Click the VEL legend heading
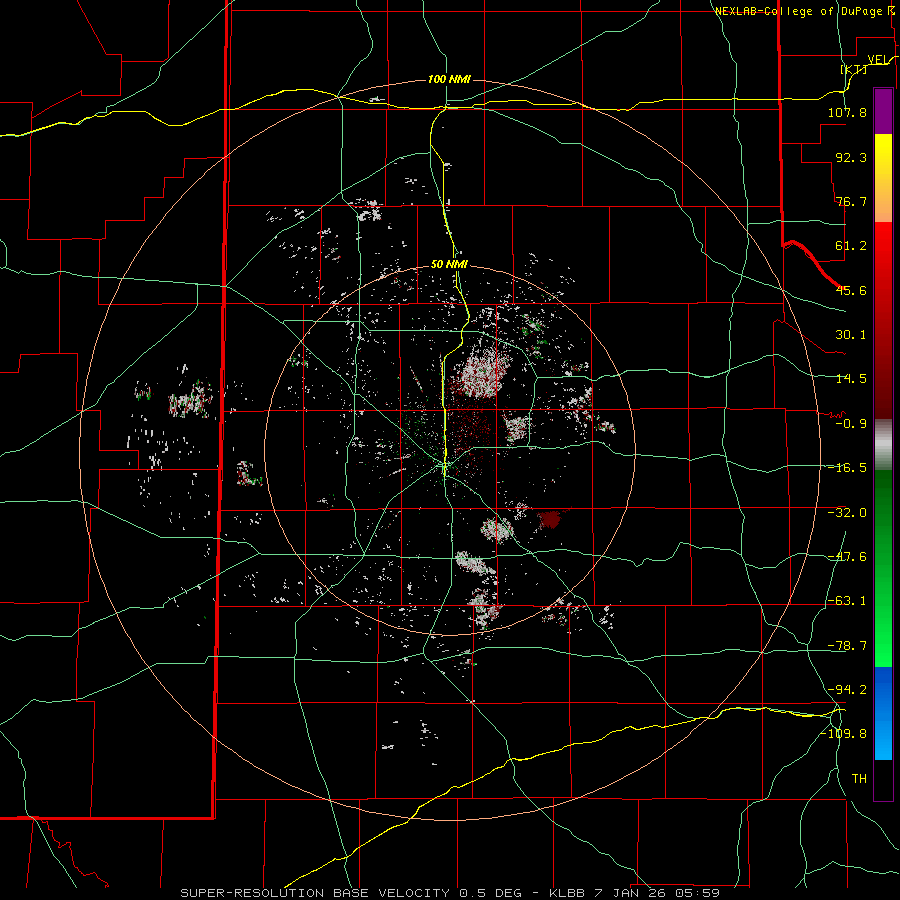Viewport: 900px width, 900px height. click(878, 59)
